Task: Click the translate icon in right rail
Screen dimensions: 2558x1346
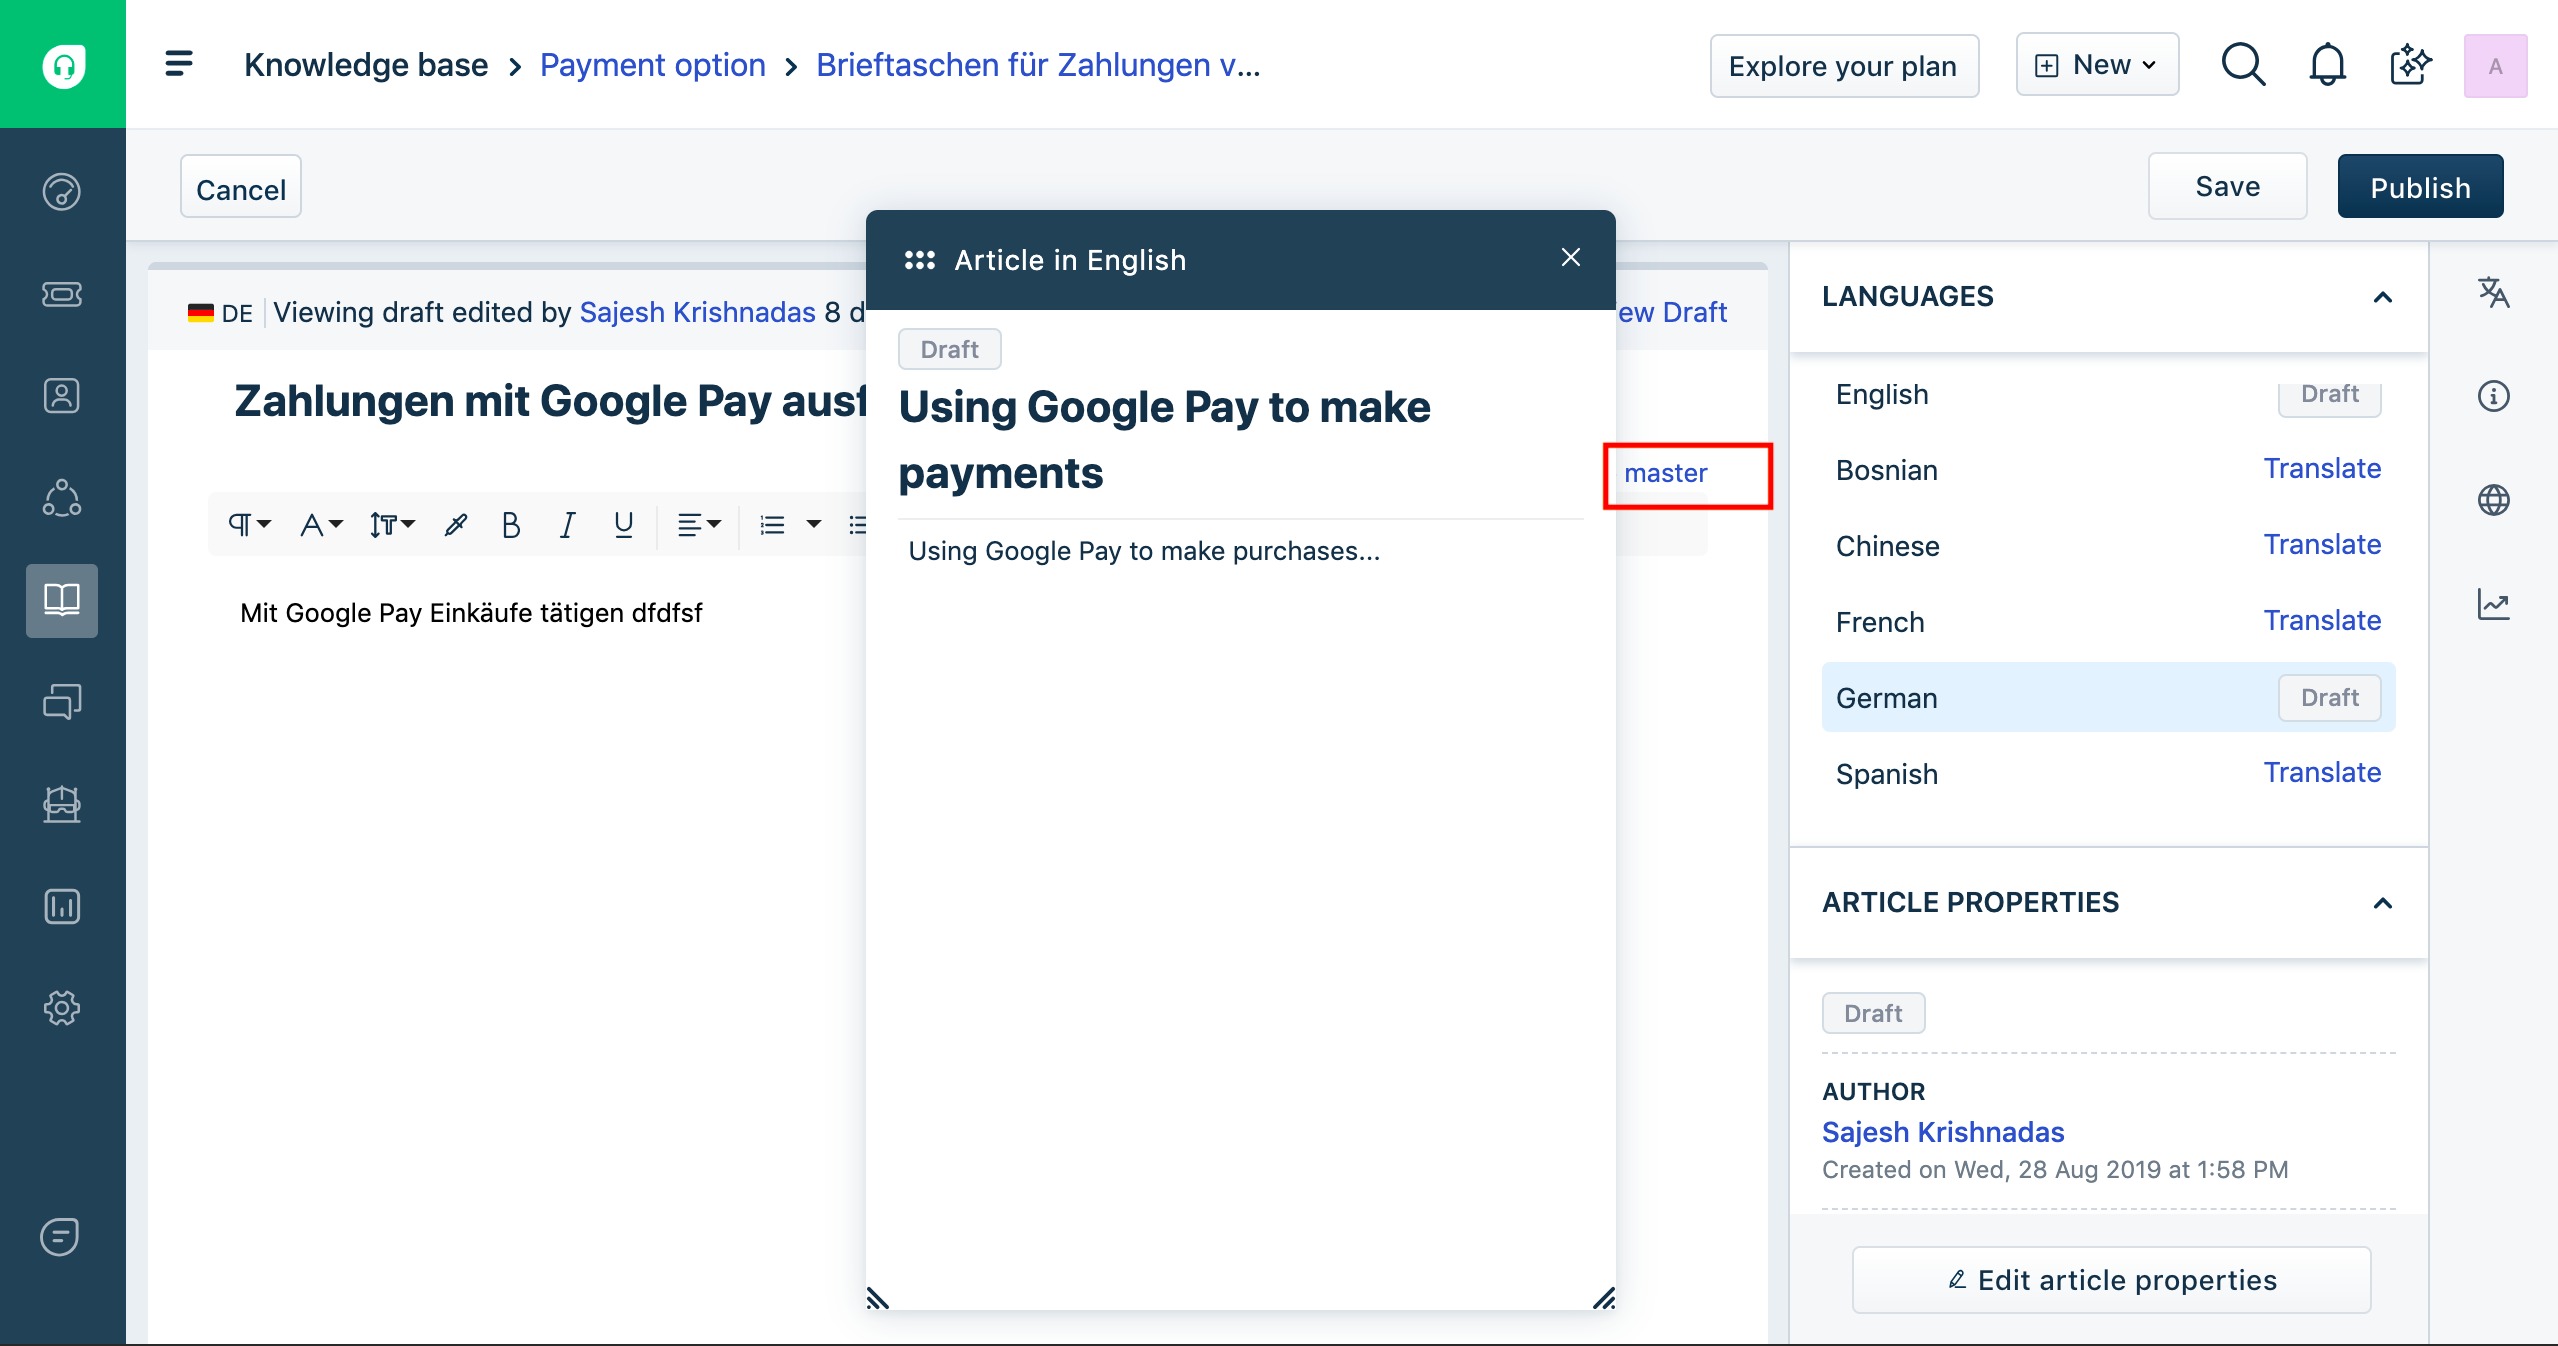Action: 2493,293
